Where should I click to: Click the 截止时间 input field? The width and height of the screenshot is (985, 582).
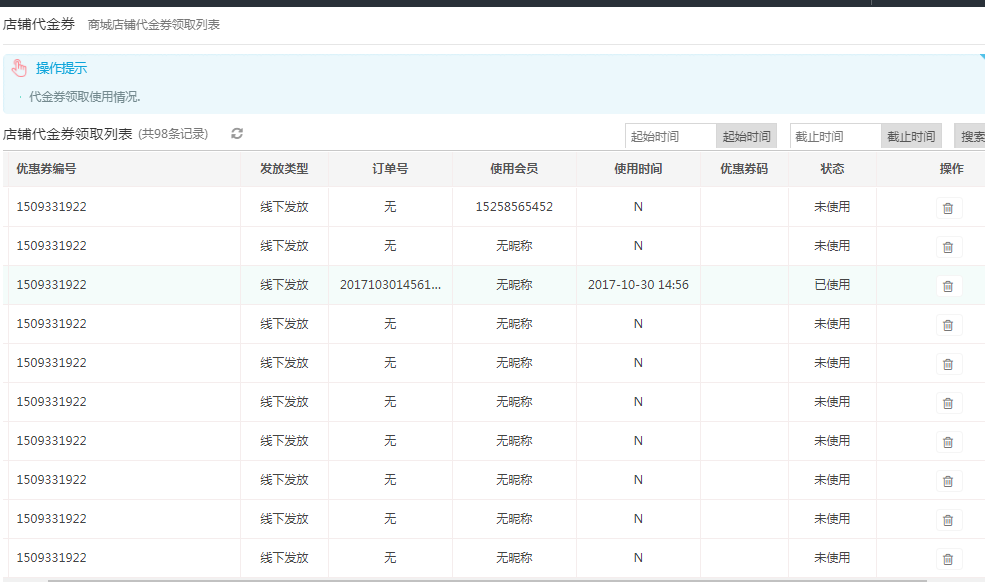click(x=835, y=137)
